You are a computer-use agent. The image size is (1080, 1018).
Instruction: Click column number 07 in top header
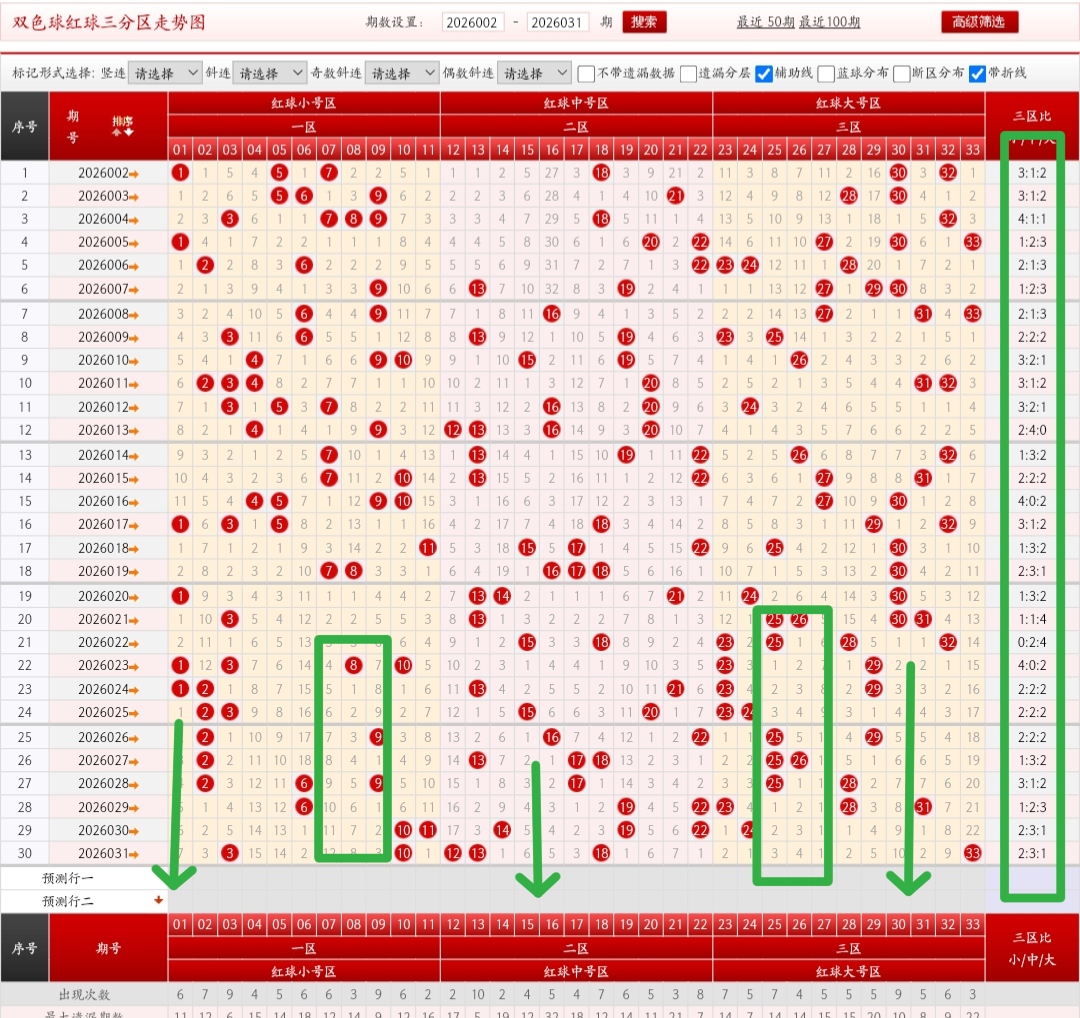tap(329, 149)
